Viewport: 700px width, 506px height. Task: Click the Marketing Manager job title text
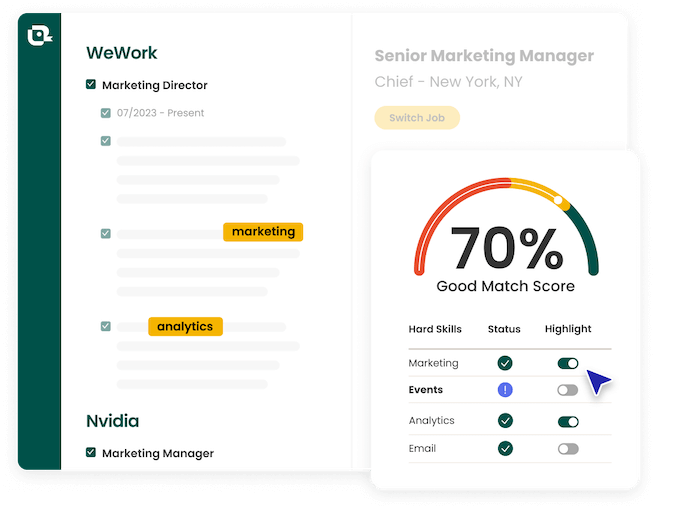point(158,453)
